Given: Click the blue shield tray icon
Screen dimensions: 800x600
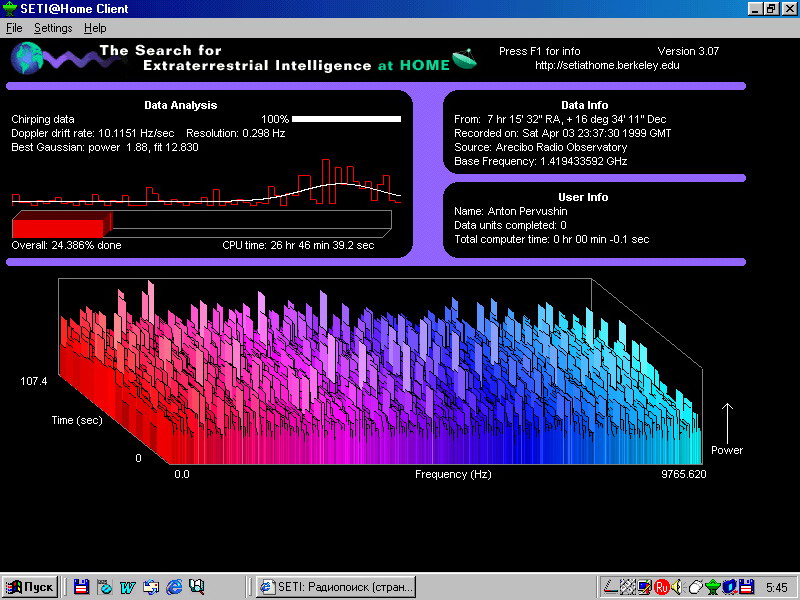Looking at the screenshot, I should (730, 587).
